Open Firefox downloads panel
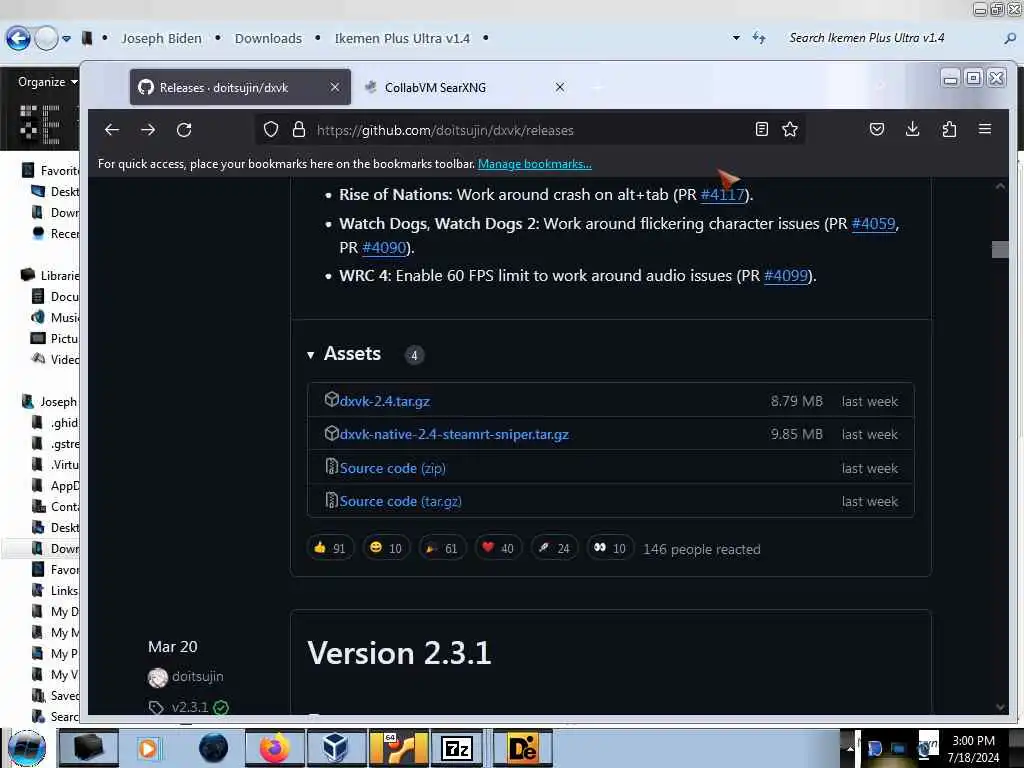This screenshot has height=768, width=1024. tap(913, 129)
